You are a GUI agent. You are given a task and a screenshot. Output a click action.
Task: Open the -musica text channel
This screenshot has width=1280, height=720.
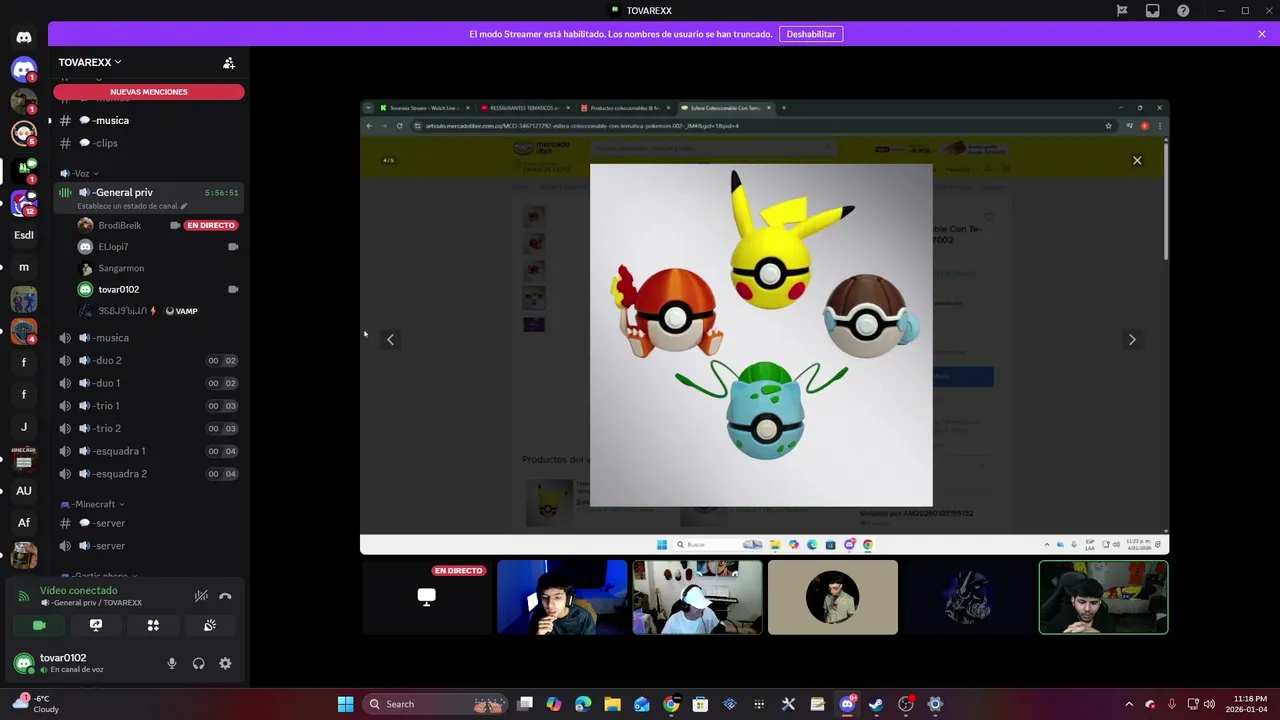tap(149, 120)
